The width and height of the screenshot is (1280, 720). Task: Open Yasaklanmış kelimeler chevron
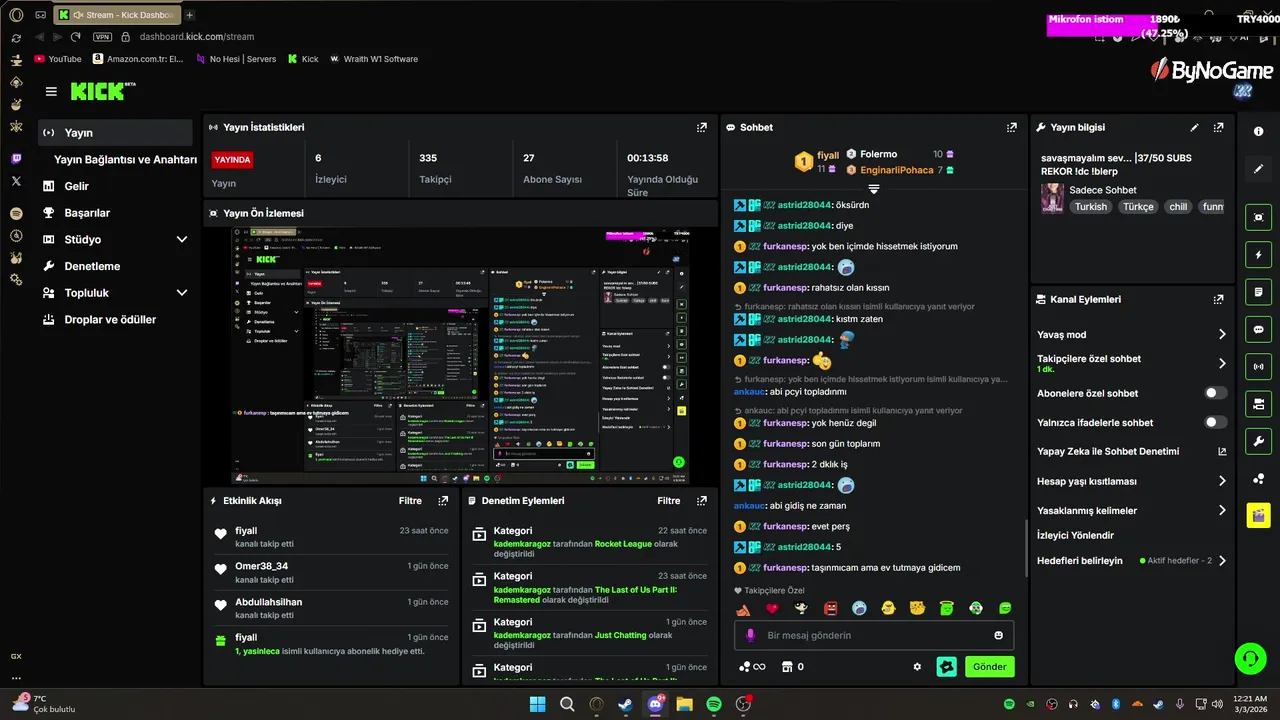(x=1222, y=510)
